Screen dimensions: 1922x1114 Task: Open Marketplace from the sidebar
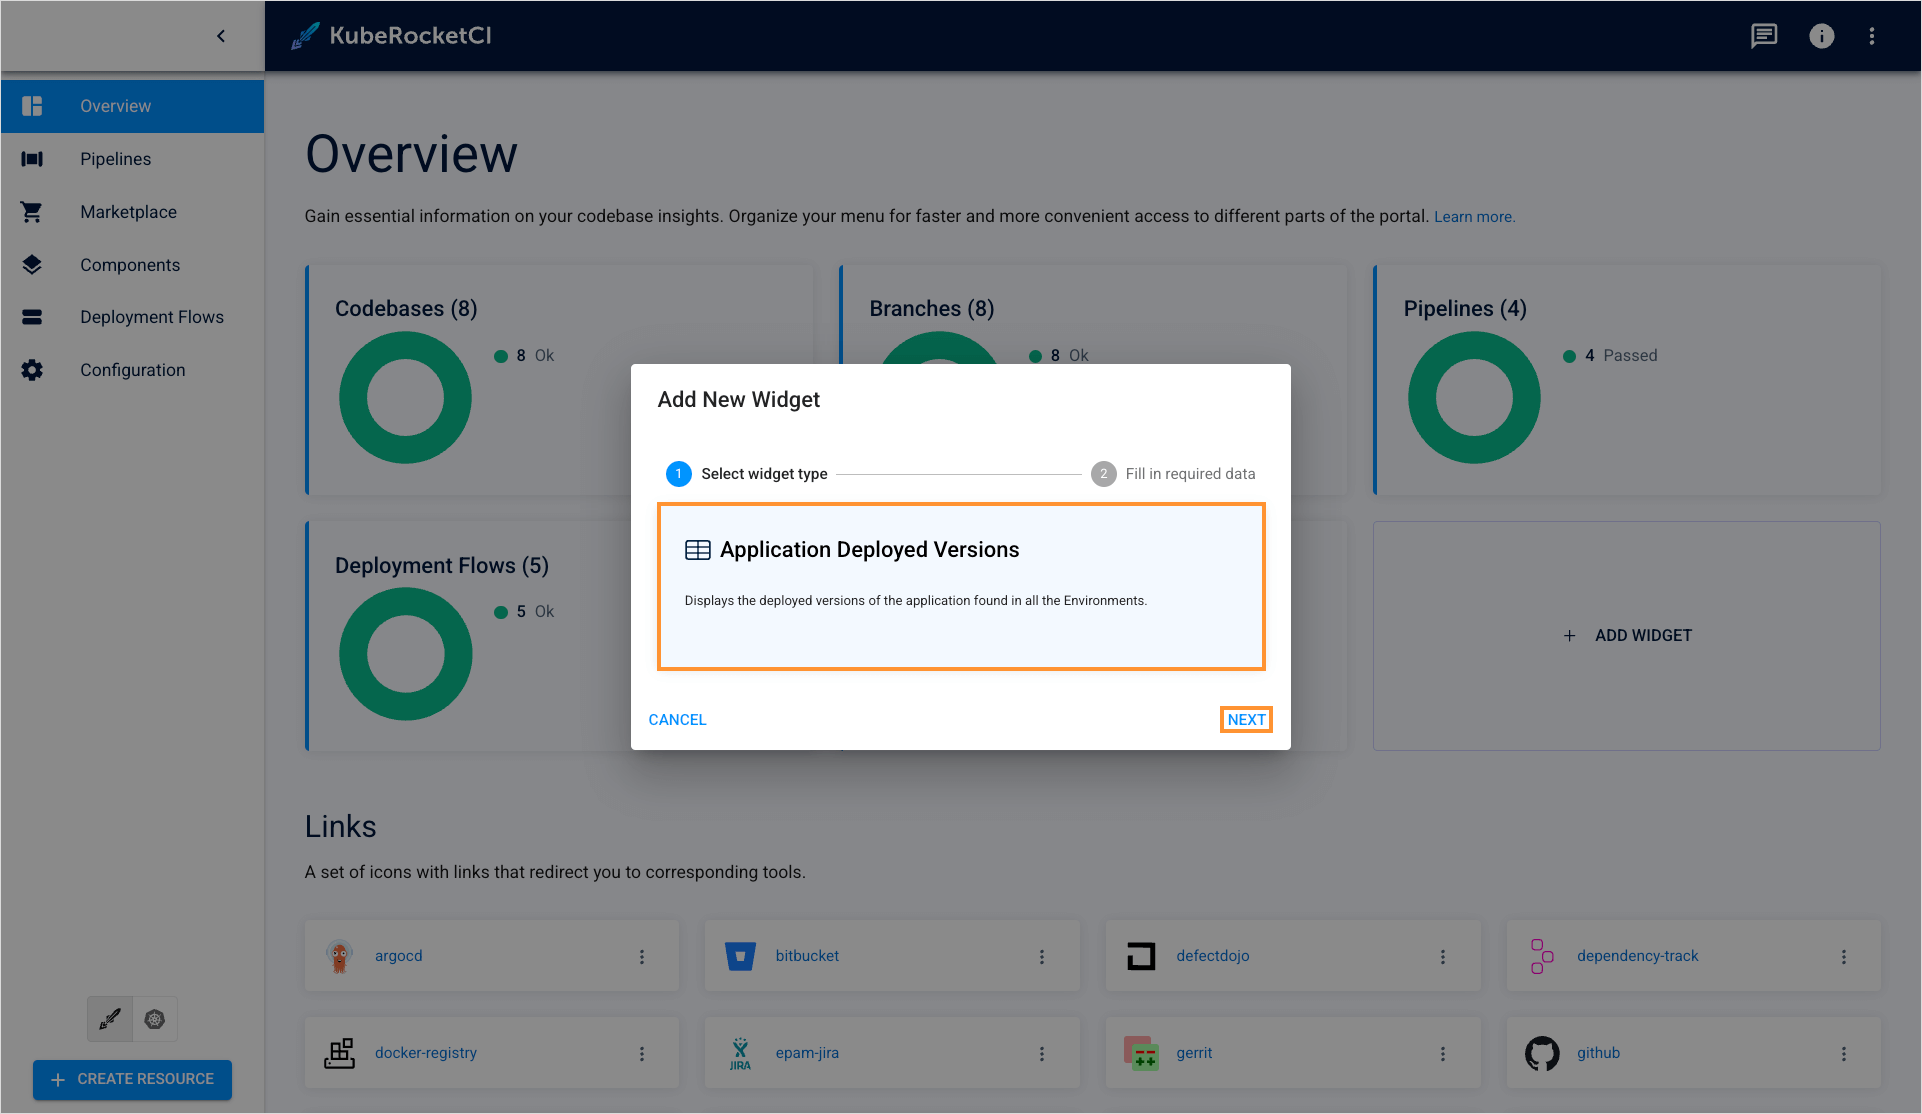point(128,212)
